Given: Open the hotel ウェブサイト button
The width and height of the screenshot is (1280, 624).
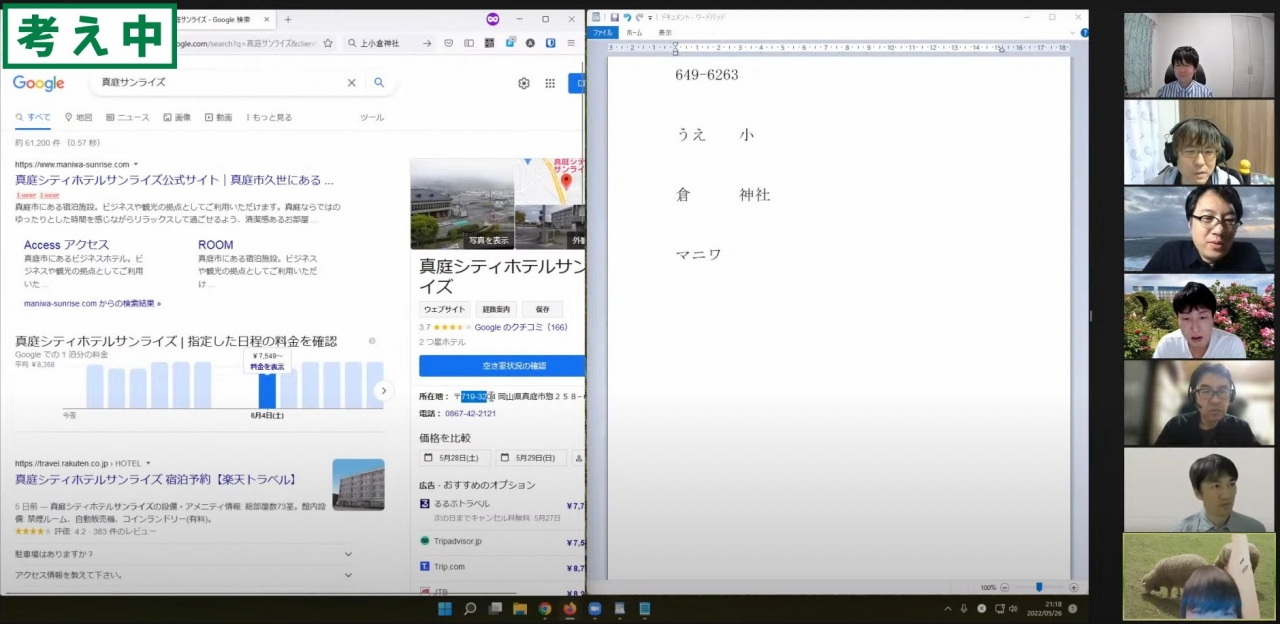Looking at the screenshot, I should pos(445,310).
